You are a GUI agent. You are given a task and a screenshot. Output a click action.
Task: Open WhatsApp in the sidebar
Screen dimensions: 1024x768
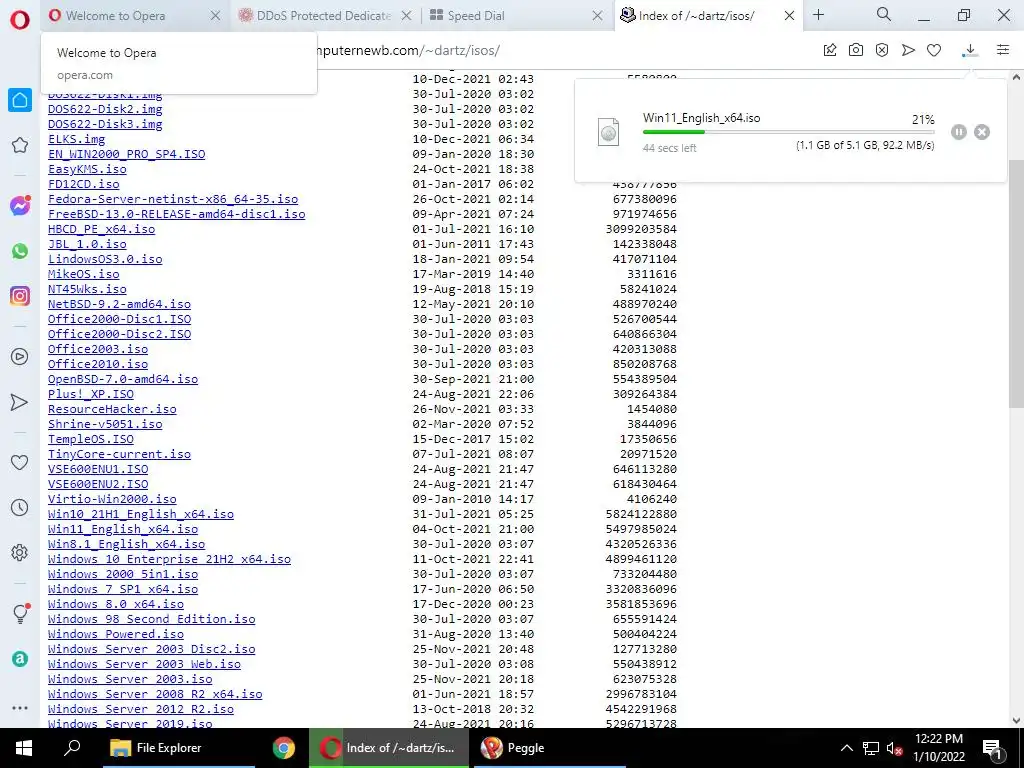click(20, 251)
